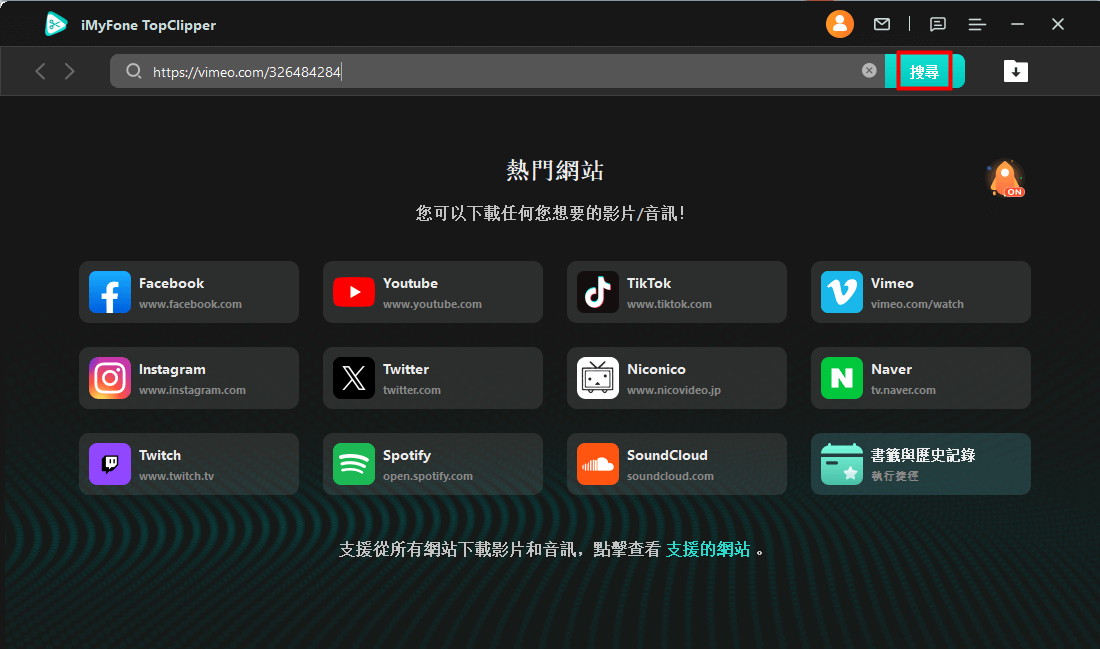Viewport: 1100px width, 649px height.
Task: Click the tv.naver.com text
Action: point(904,390)
